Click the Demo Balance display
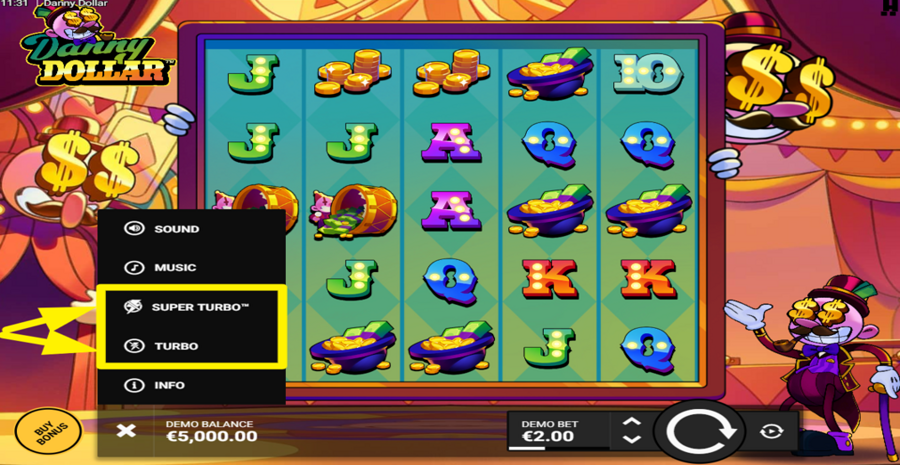This screenshot has width=900, height=465. (x=211, y=431)
